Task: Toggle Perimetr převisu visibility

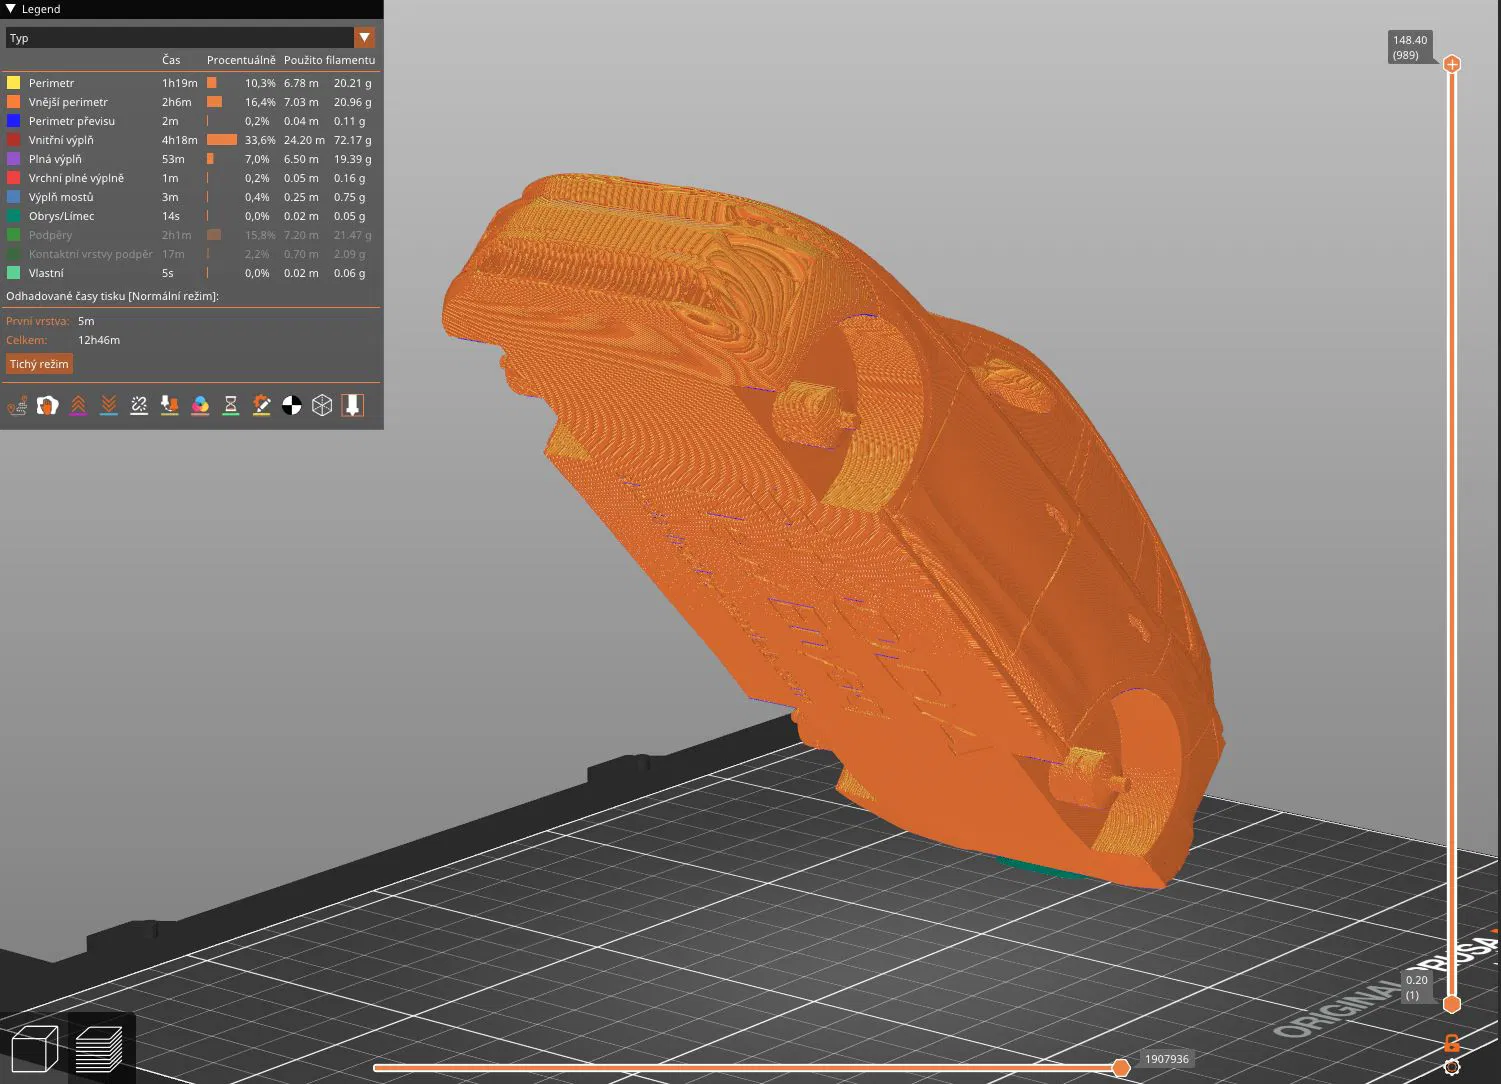Action: (190, 121)
